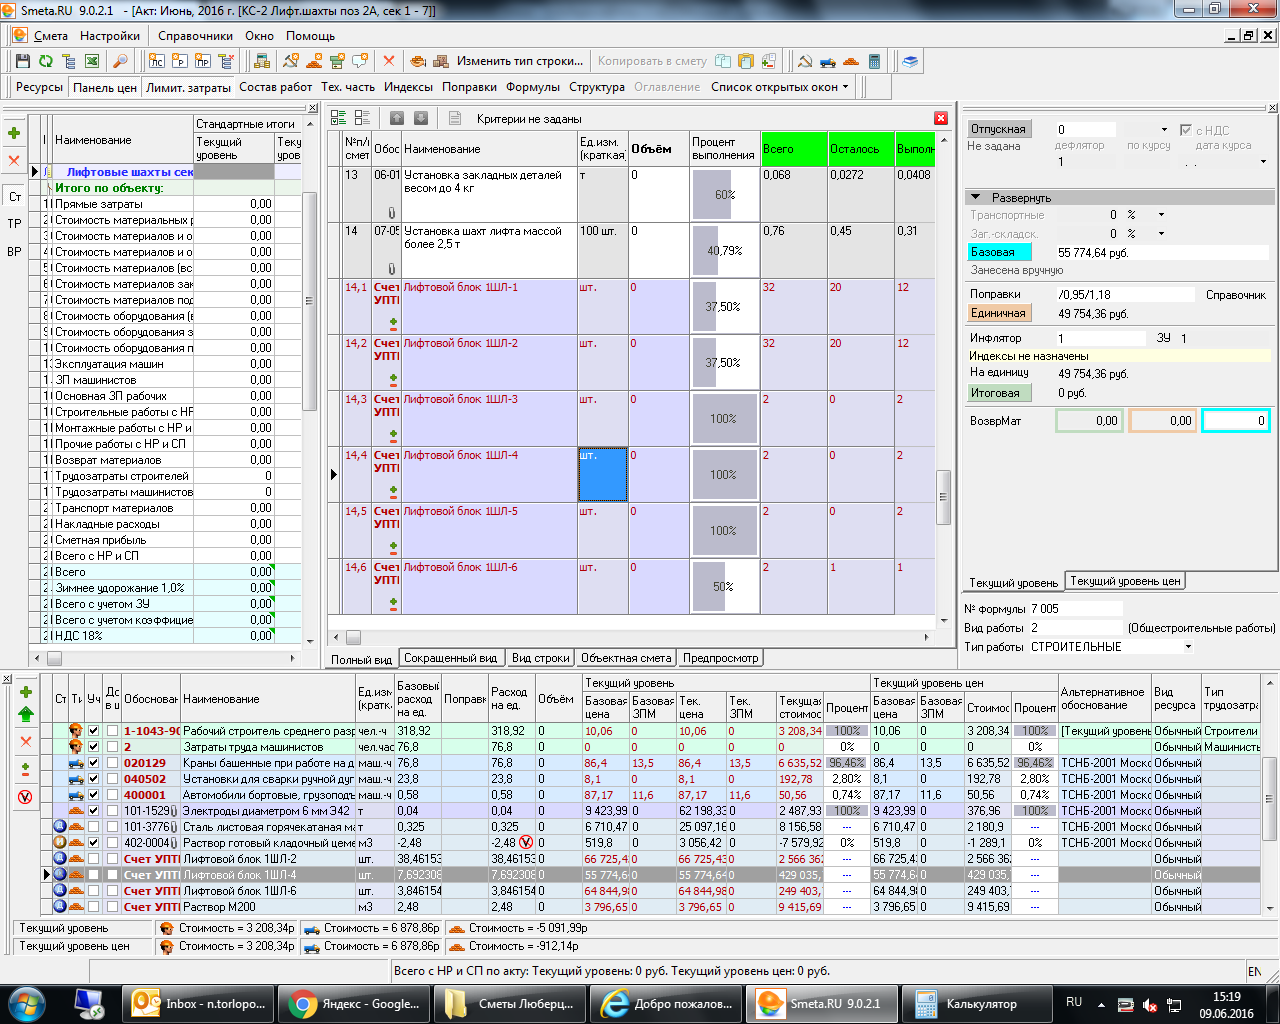
Task: Click the red circled V icon in resources sidebar
Action: pyautogui.click(x=26, y=797)
